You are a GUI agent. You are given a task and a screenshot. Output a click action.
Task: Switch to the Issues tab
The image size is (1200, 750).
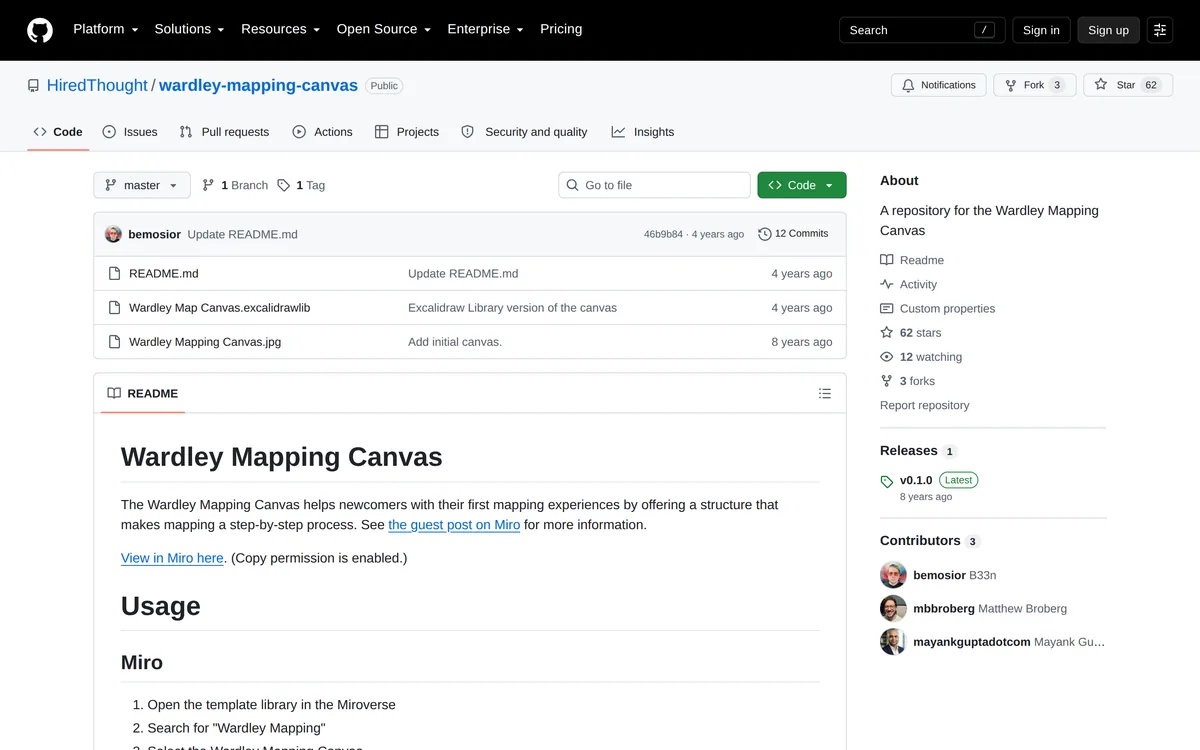[x=130, y=132]
